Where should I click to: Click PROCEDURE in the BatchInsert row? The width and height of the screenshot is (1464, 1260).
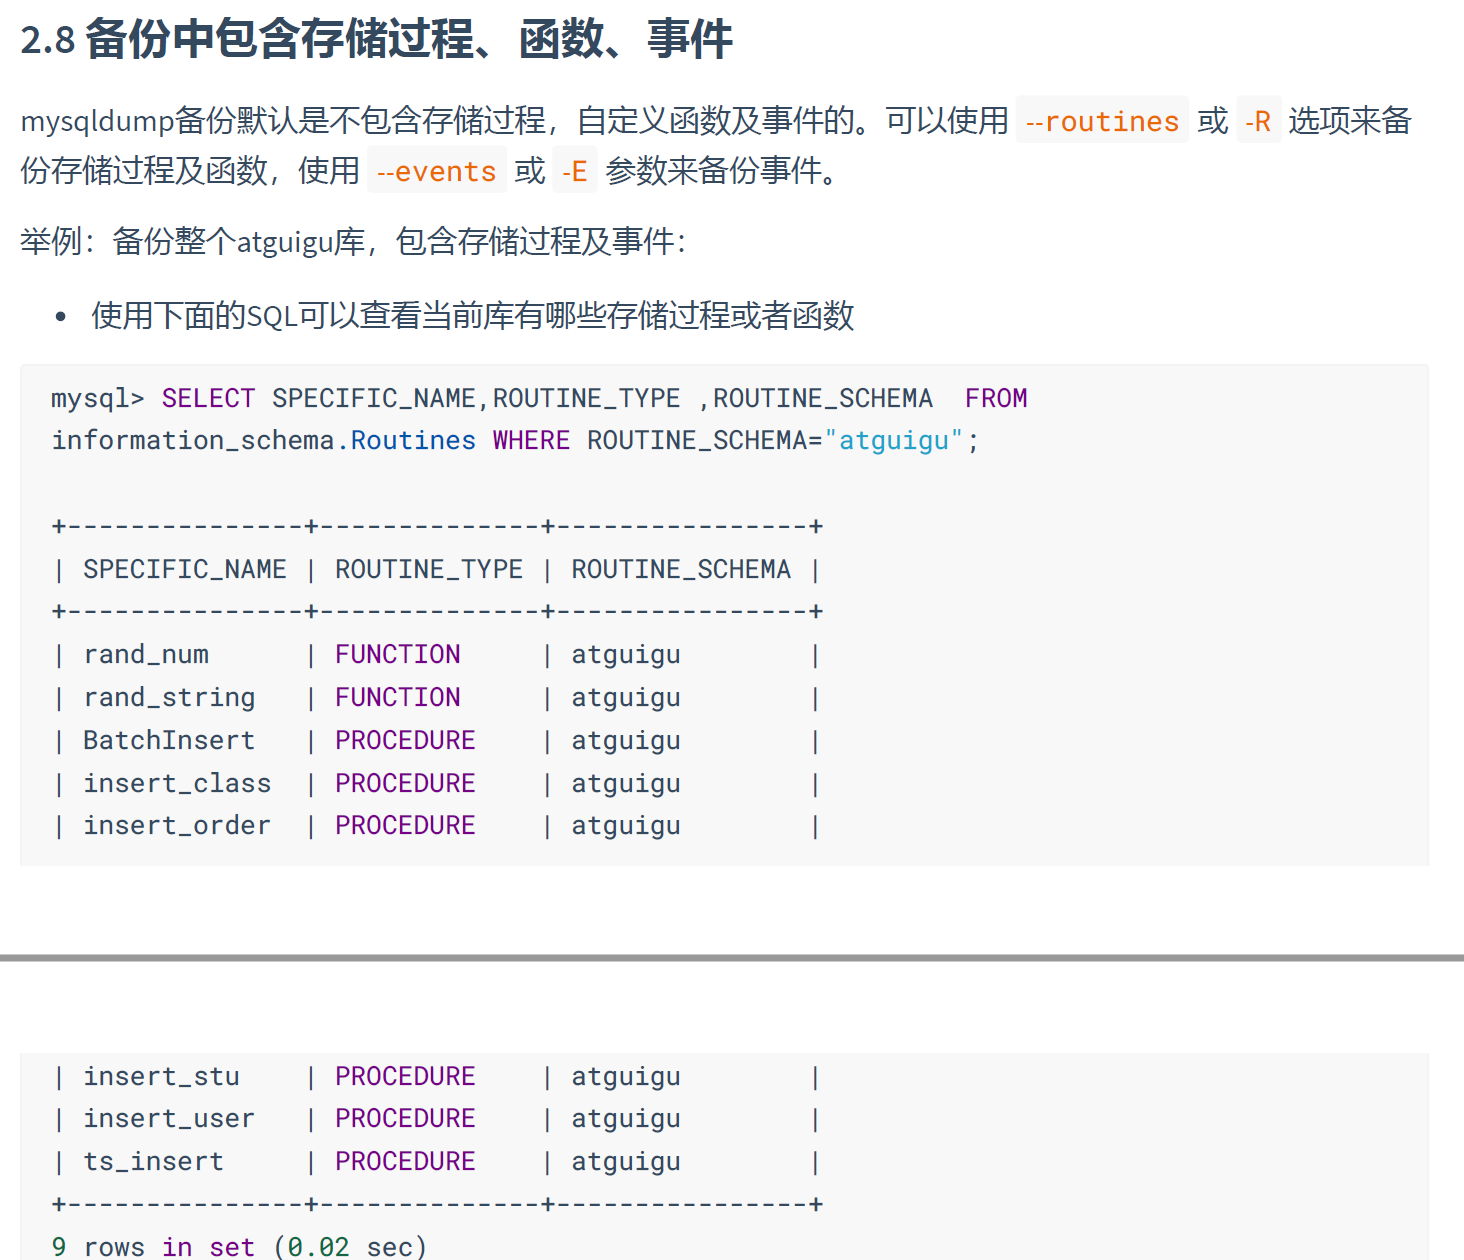coord(405,740)
